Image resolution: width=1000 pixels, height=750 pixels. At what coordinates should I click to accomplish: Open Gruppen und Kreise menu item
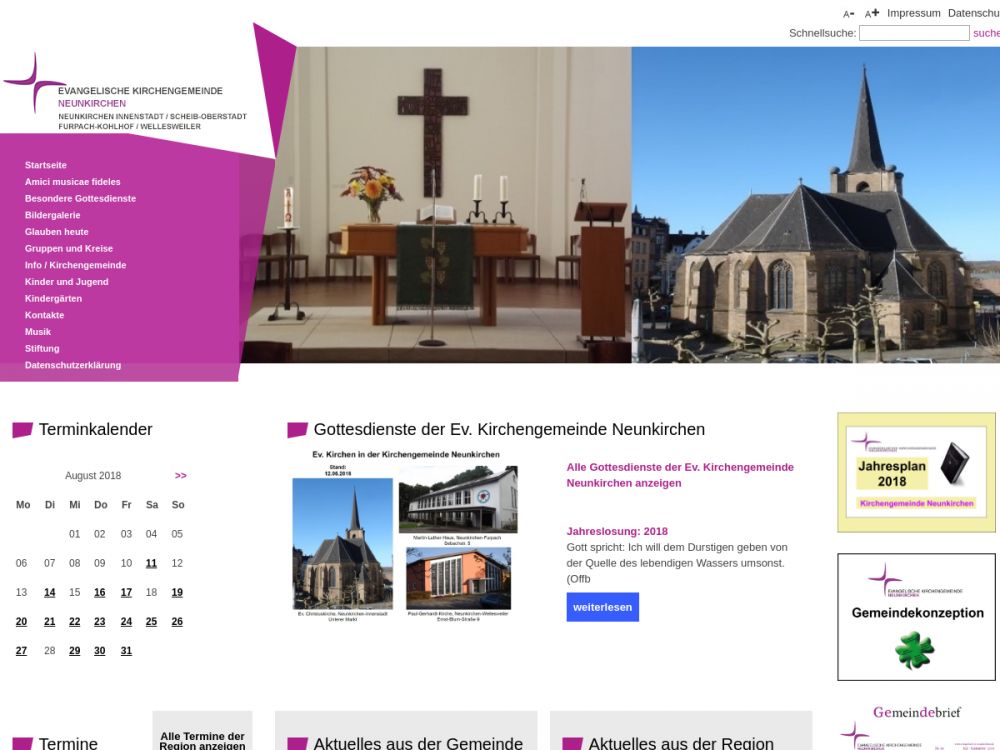(x=69, y=248)
